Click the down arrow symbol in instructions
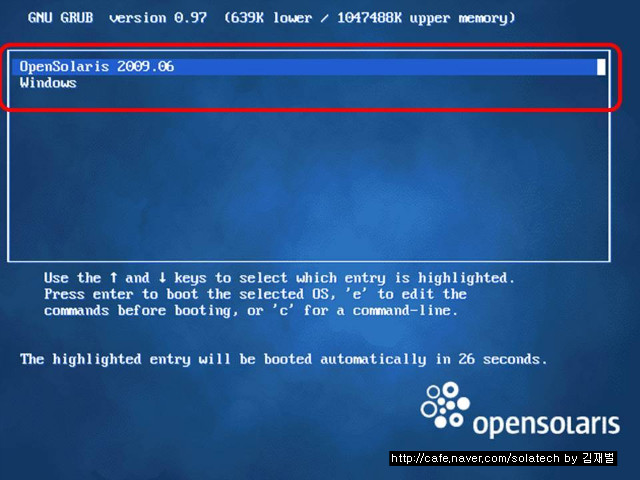This screenshot has width=640, height=480. point(162,278)
